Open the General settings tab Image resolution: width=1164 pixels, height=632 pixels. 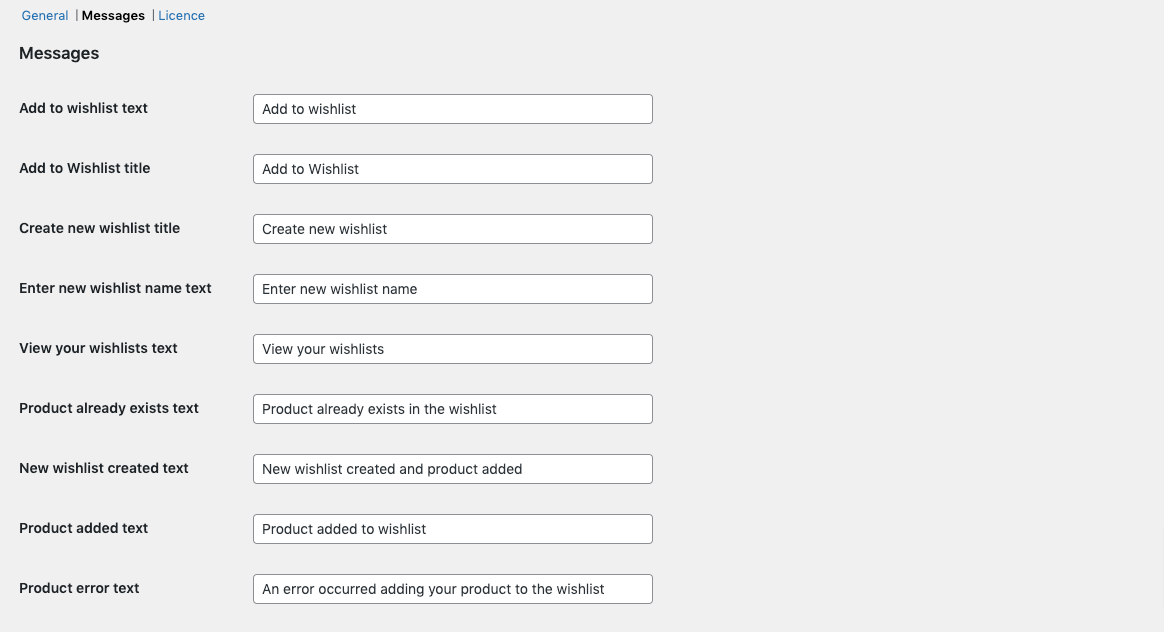[x=45, y=16]
